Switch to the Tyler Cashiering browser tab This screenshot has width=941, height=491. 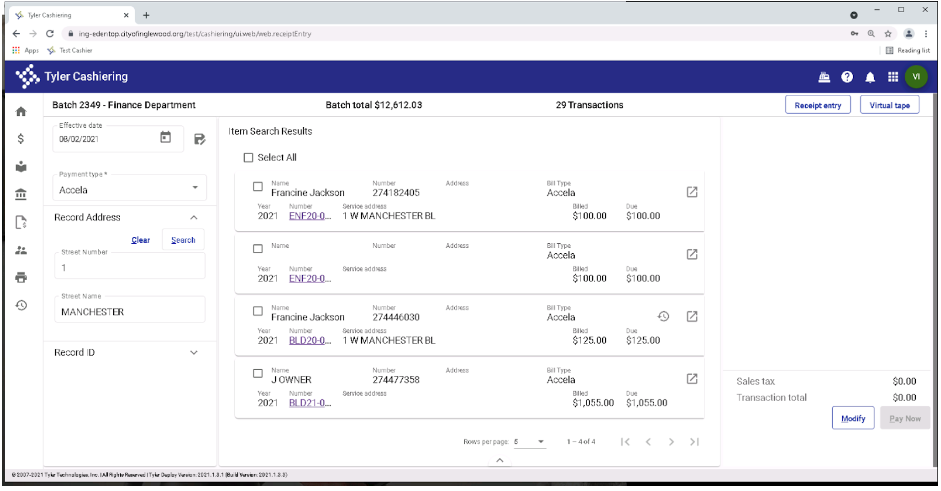[x=71, y=15]
